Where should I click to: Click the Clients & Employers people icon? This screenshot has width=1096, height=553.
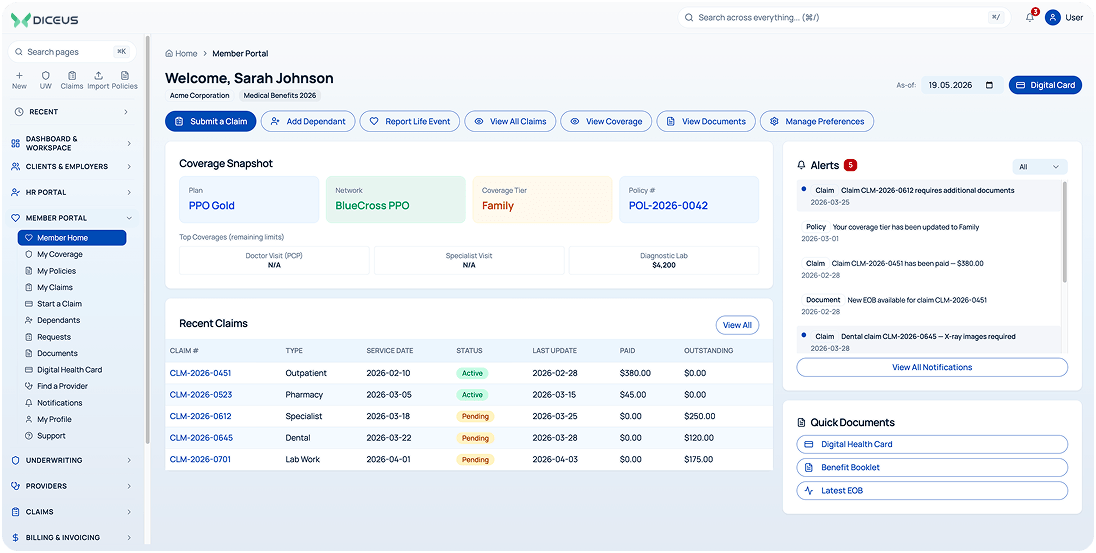15,166
